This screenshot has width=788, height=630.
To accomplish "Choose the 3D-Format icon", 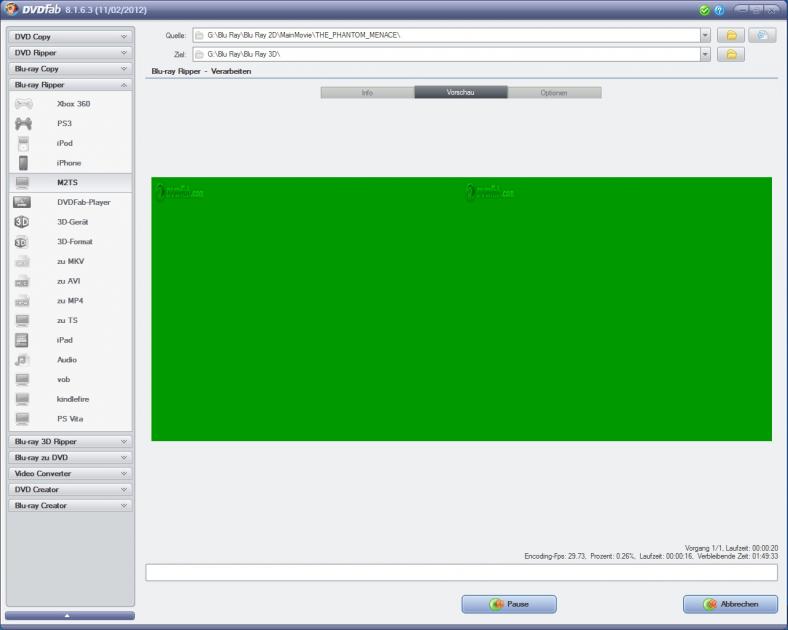I will click(21, 242).
